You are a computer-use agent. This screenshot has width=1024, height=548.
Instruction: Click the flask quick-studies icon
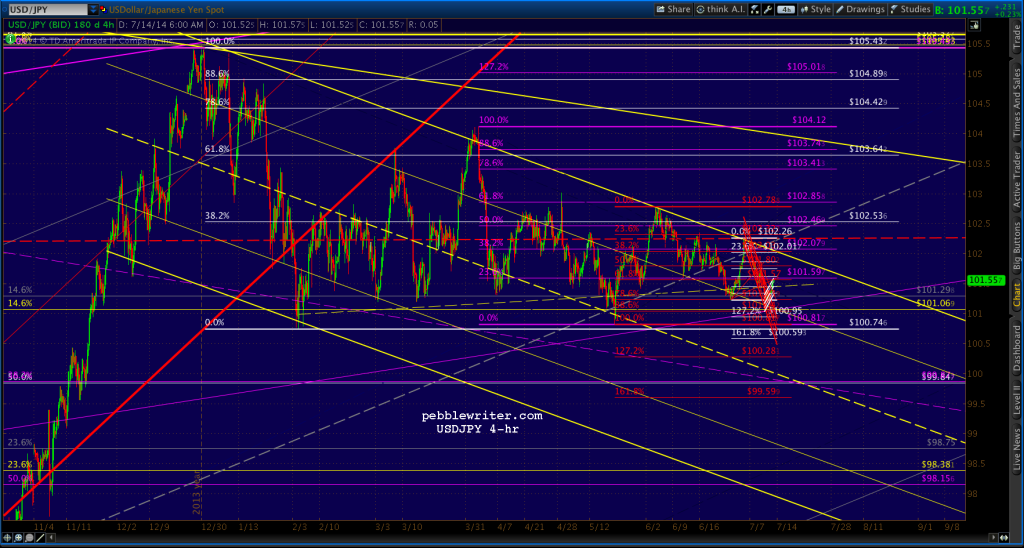coord(754,9)
